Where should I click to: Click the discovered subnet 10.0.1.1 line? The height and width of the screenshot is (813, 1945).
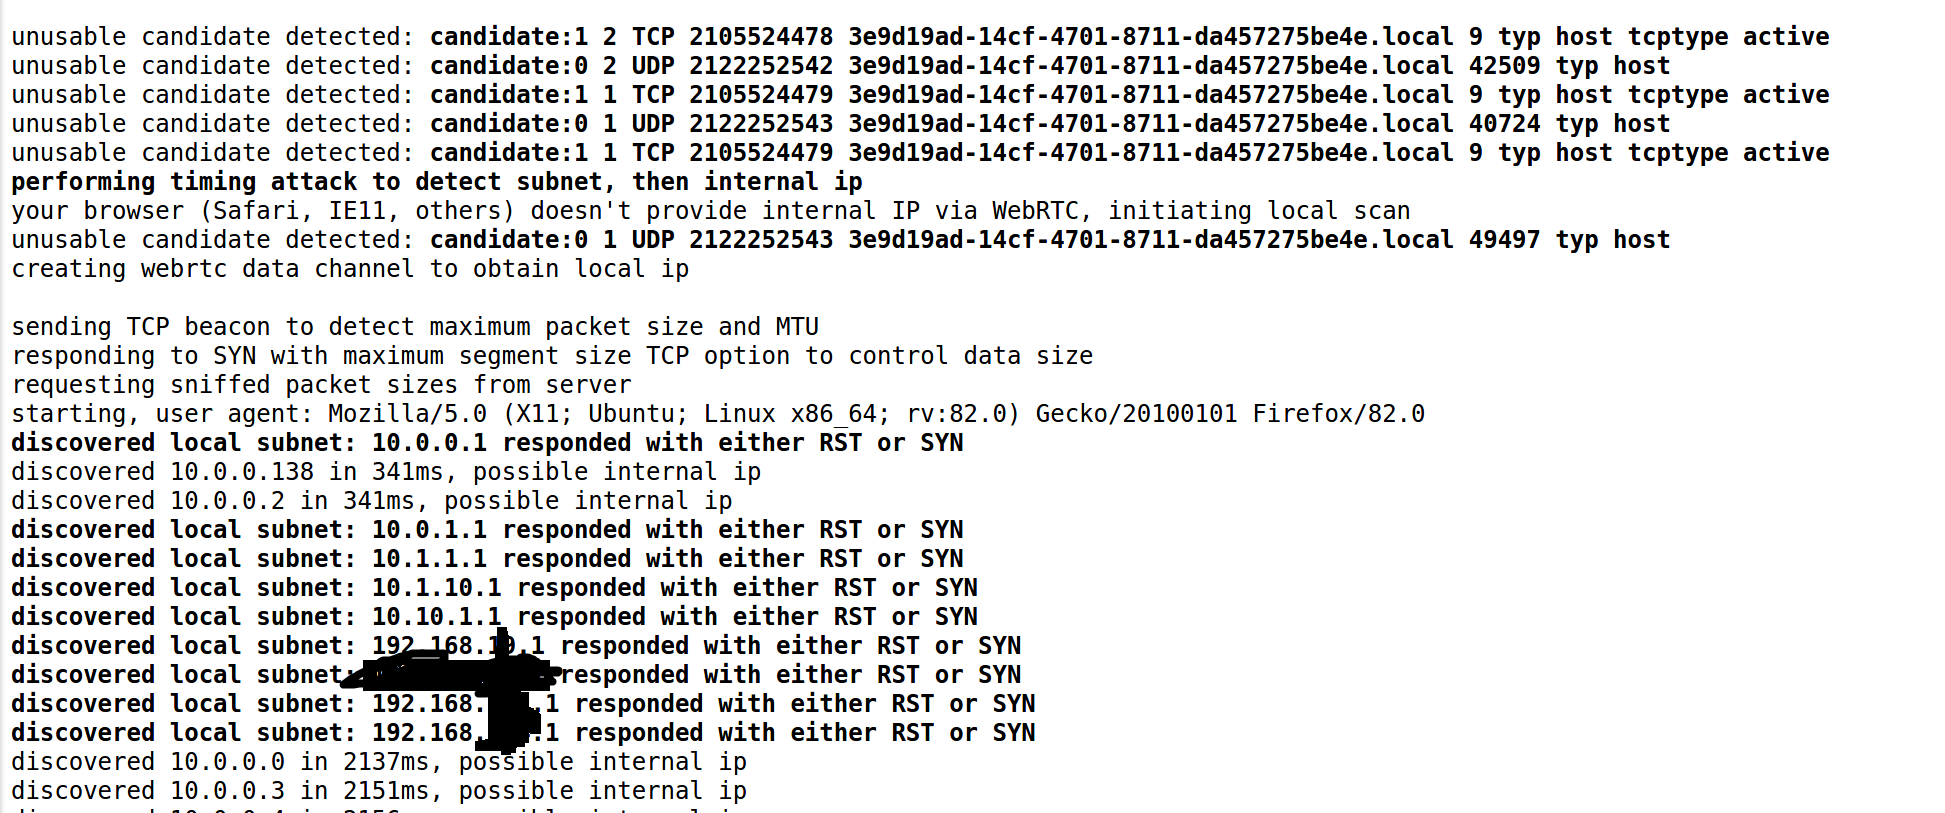coord(487,530)
